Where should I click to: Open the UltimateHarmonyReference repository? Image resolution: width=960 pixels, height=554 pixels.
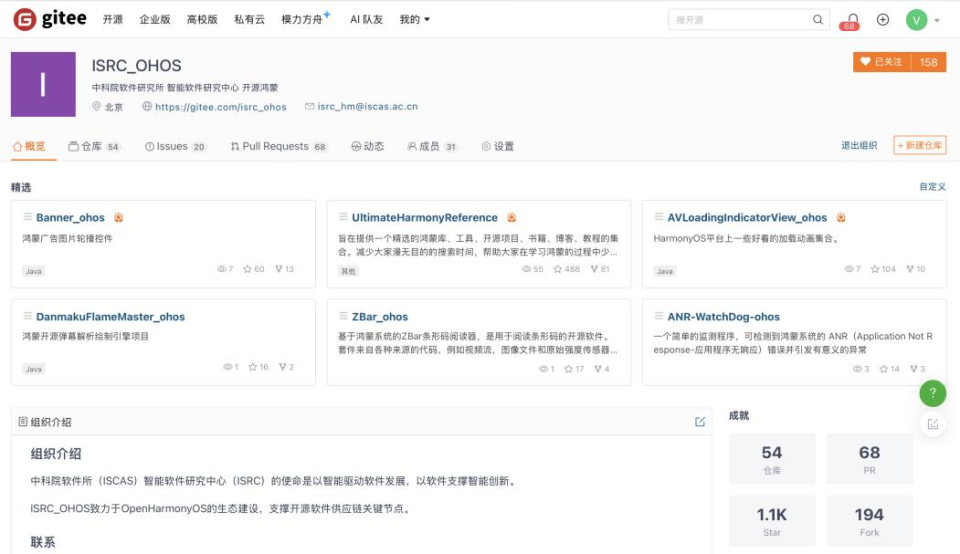click(x=424, y=217)
